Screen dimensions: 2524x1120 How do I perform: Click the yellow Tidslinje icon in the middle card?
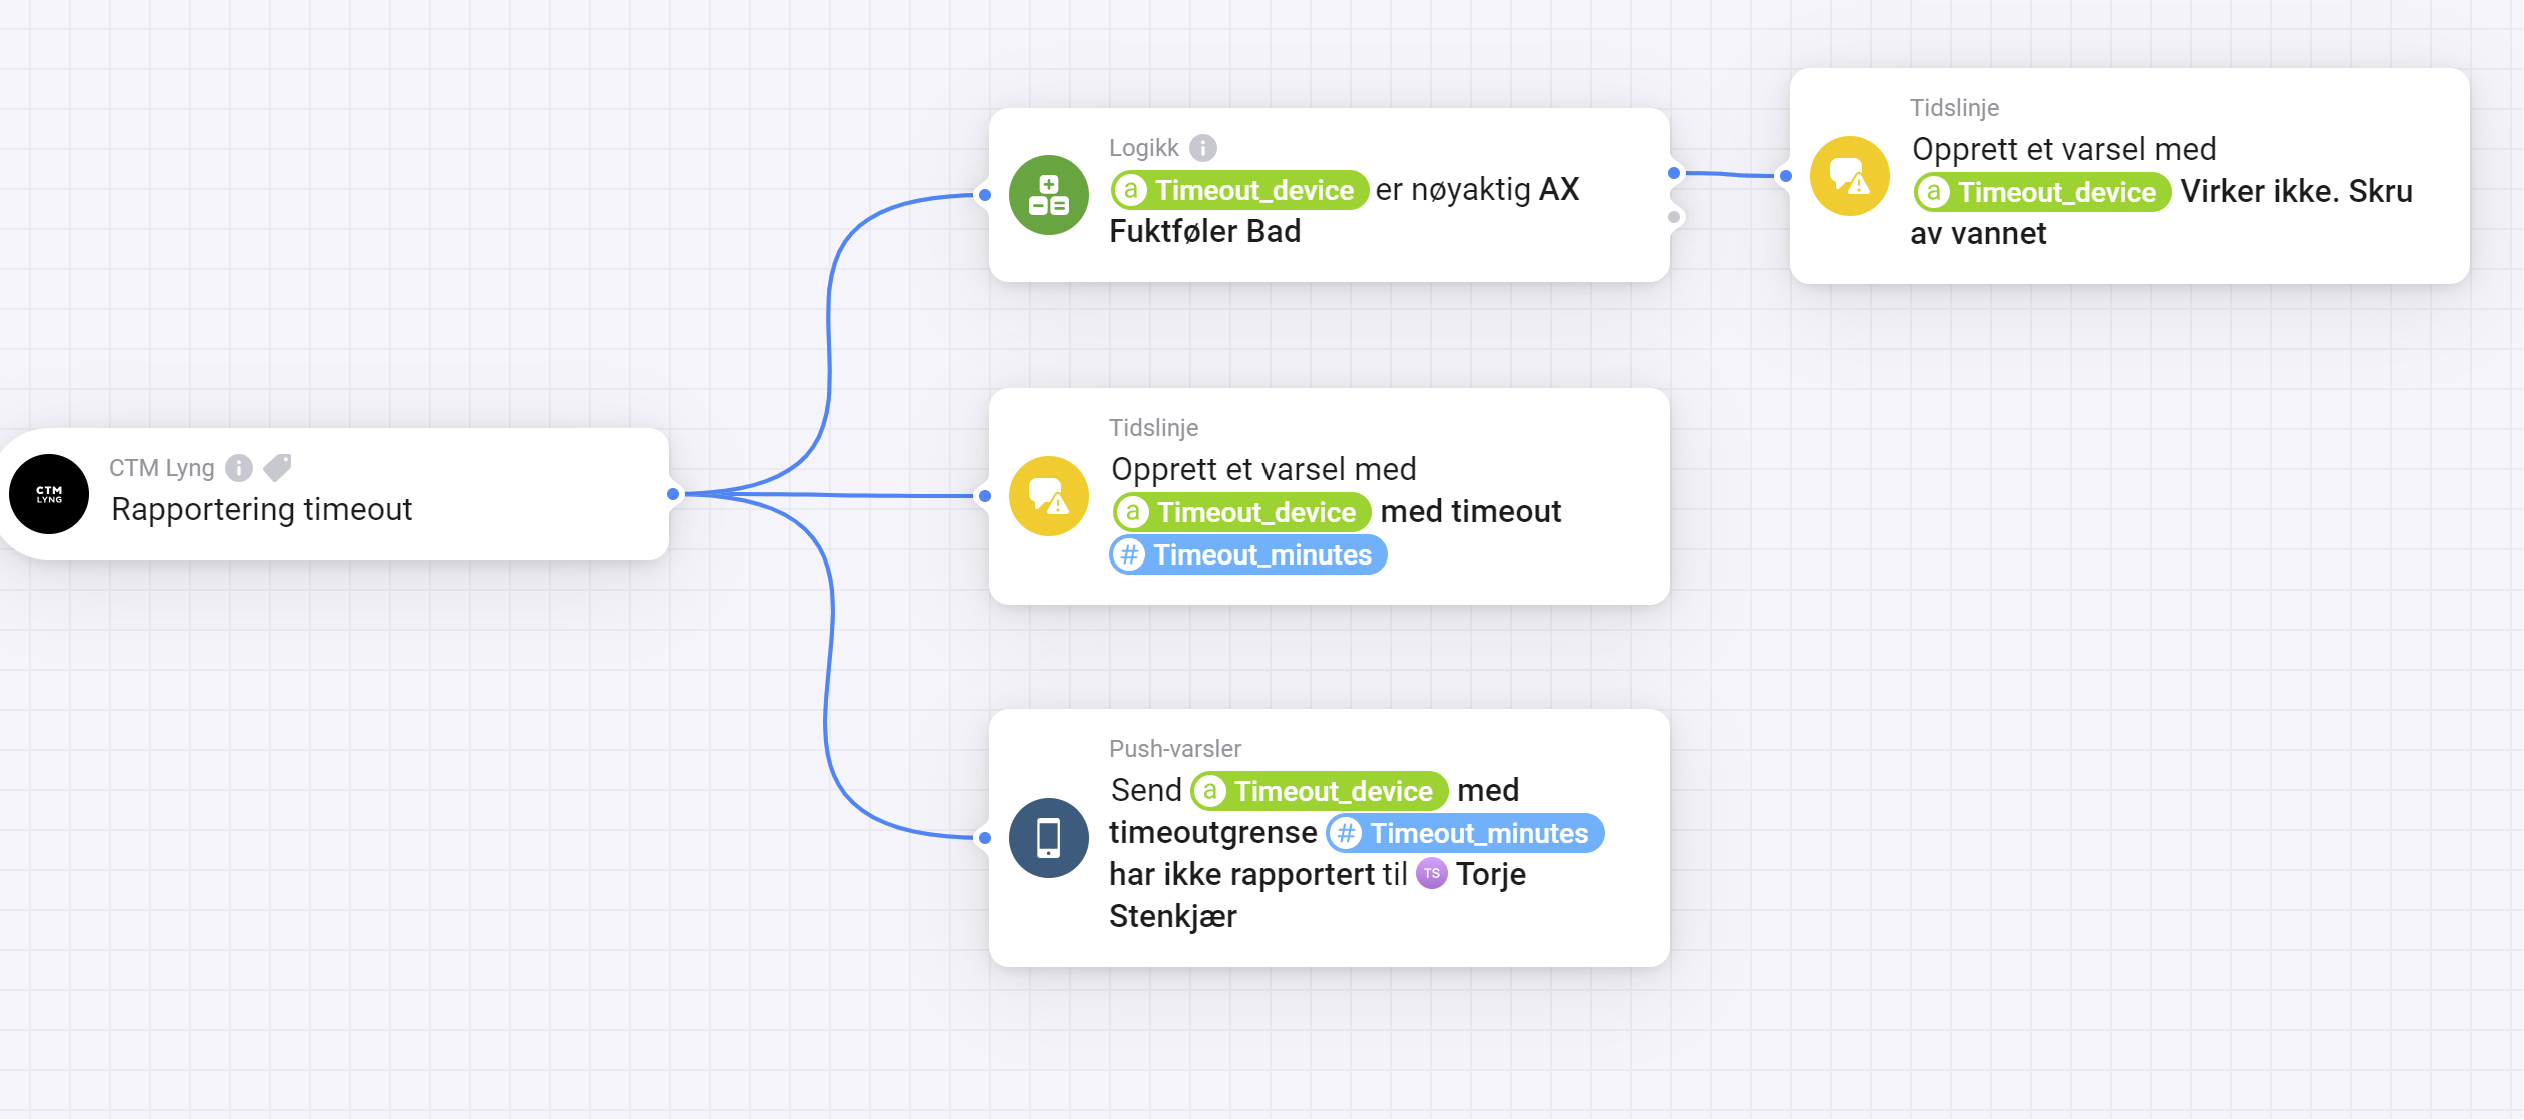tap(1048, 496)
